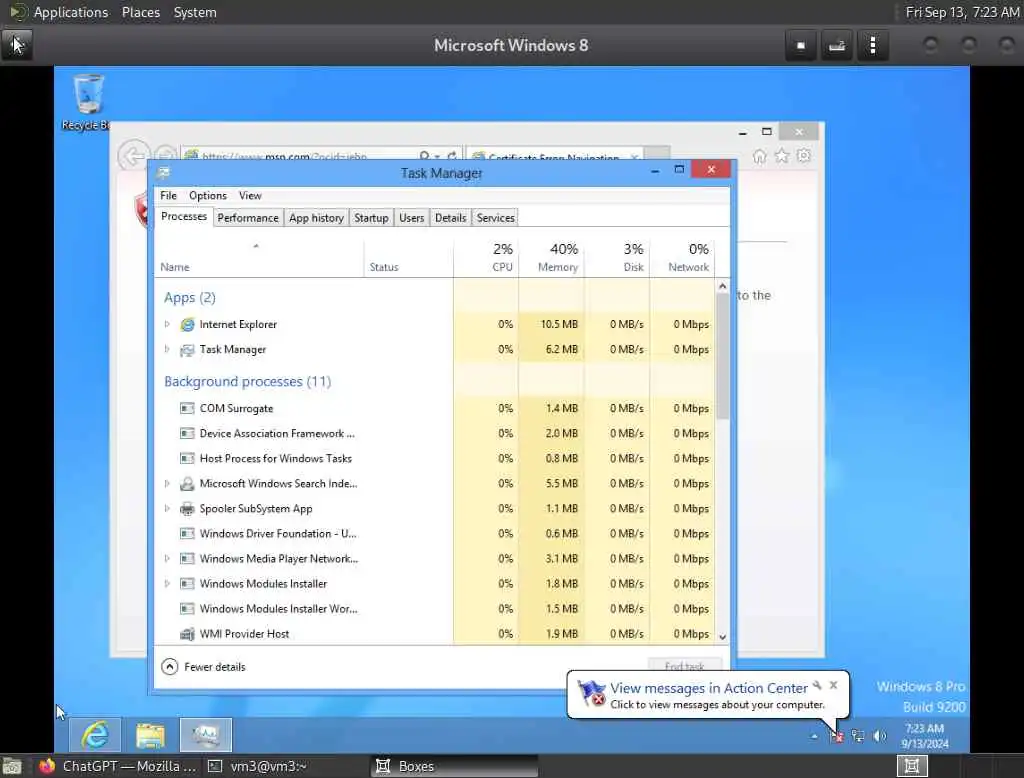Click the Windows Modules Installer Worker icon
The width and height of the screenshot is (1024, 778).
point(187,609)
